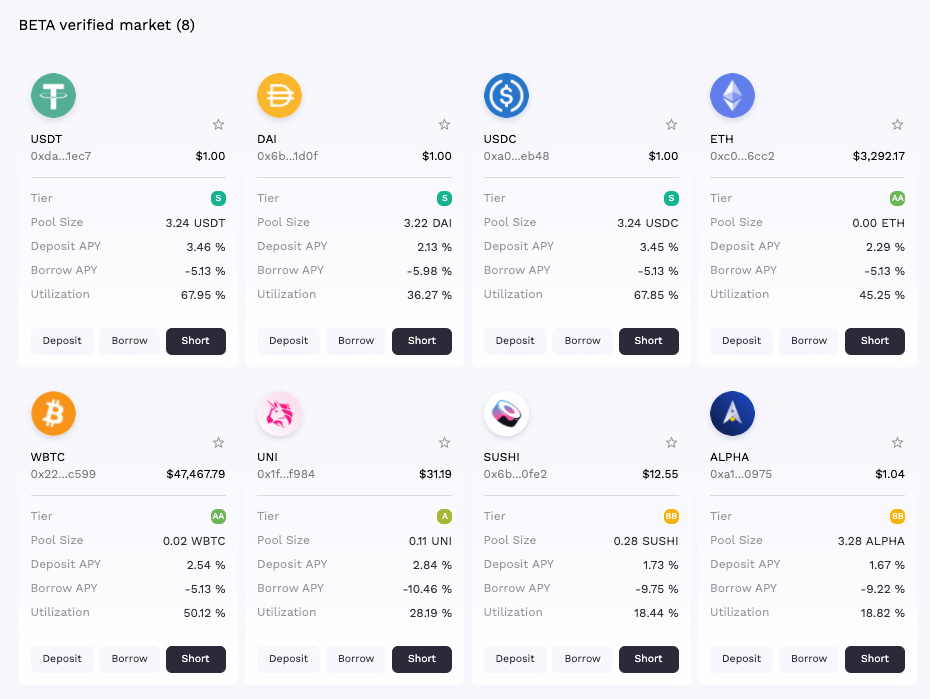Screen dimensions: 930x699
Task: Click the DAI token logo
Action: [279, 95]
